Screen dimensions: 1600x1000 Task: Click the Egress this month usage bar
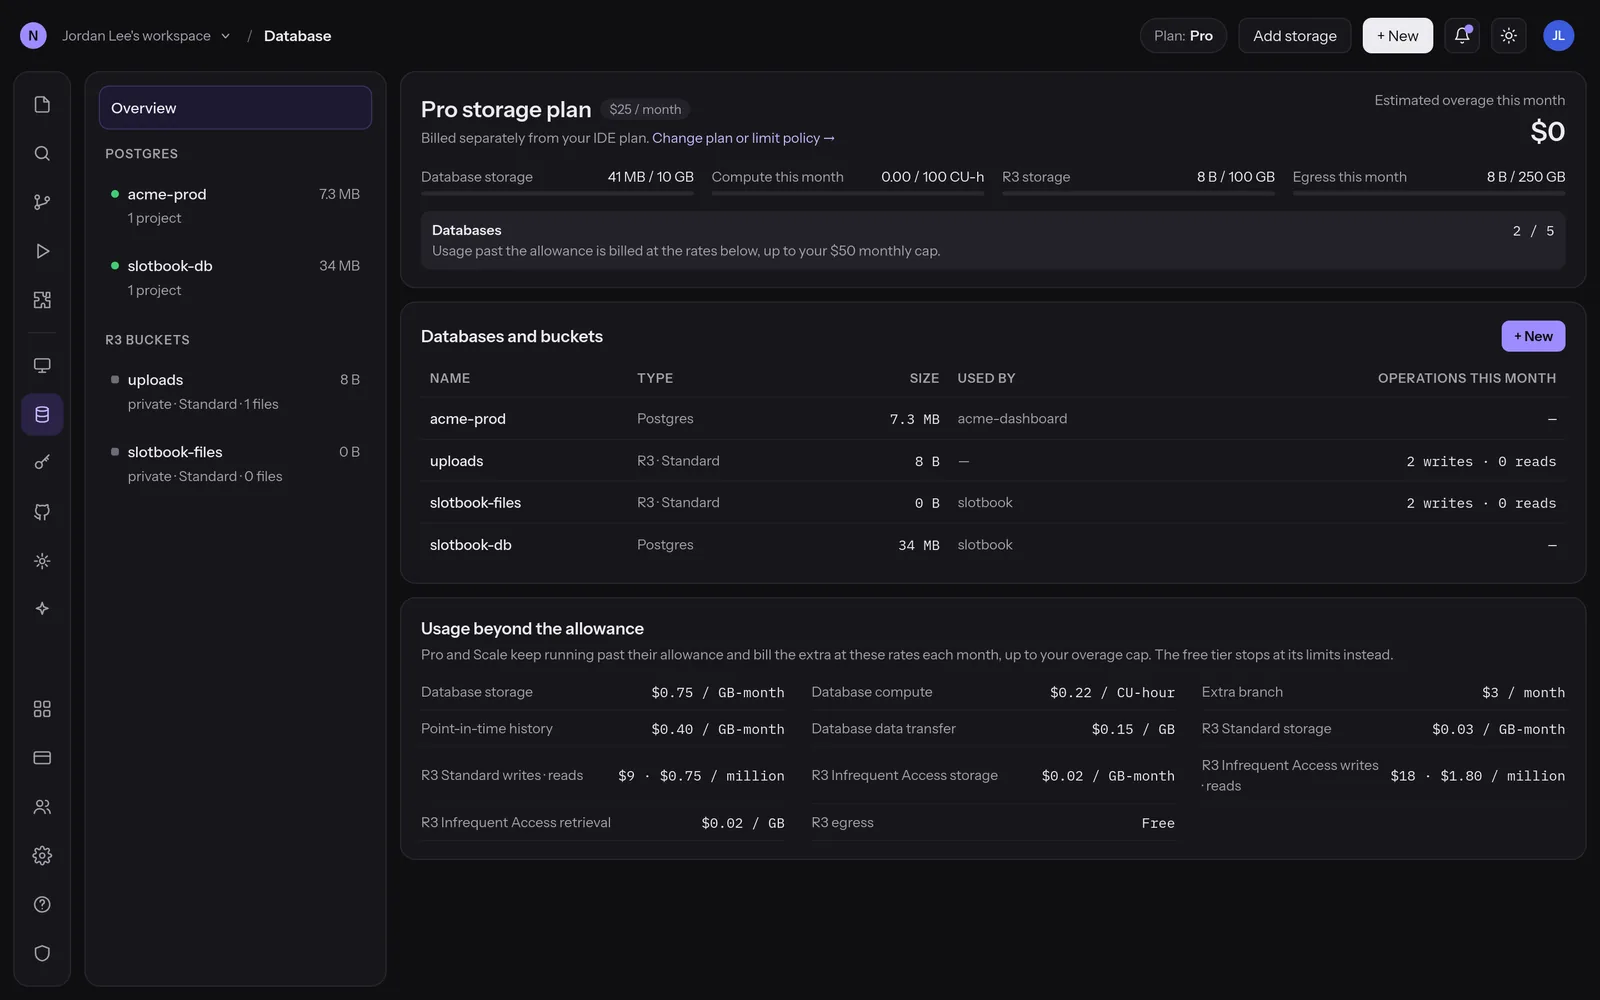click(1429, 193)
